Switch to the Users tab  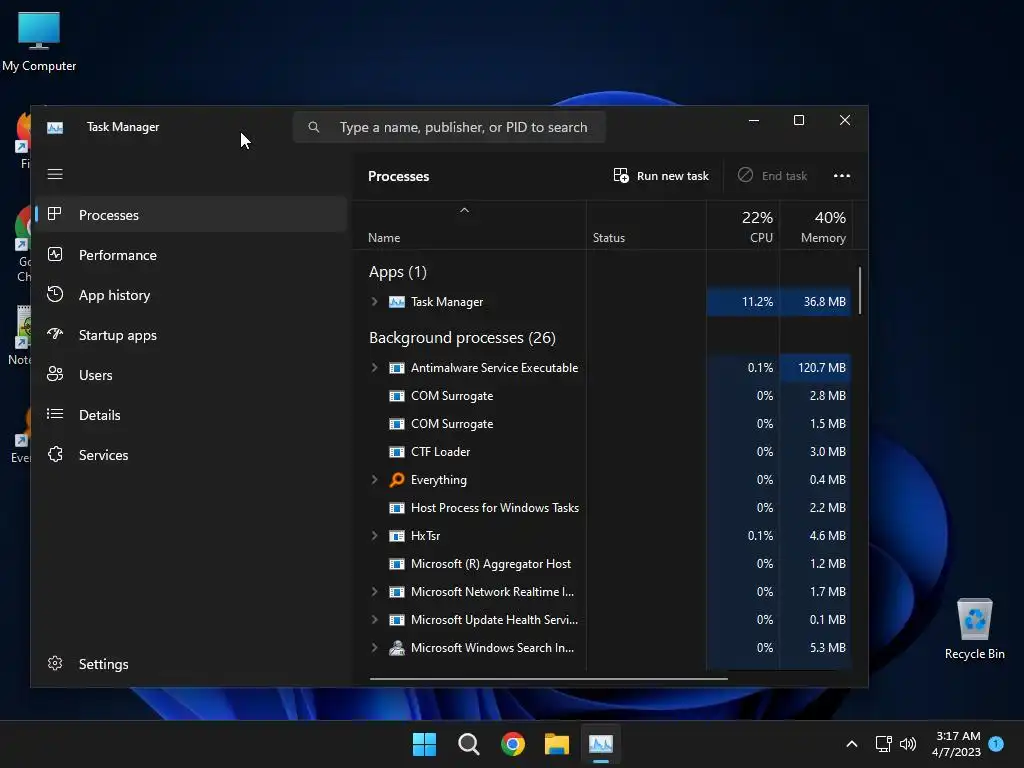pyautogui.click(x=191, y=375)
